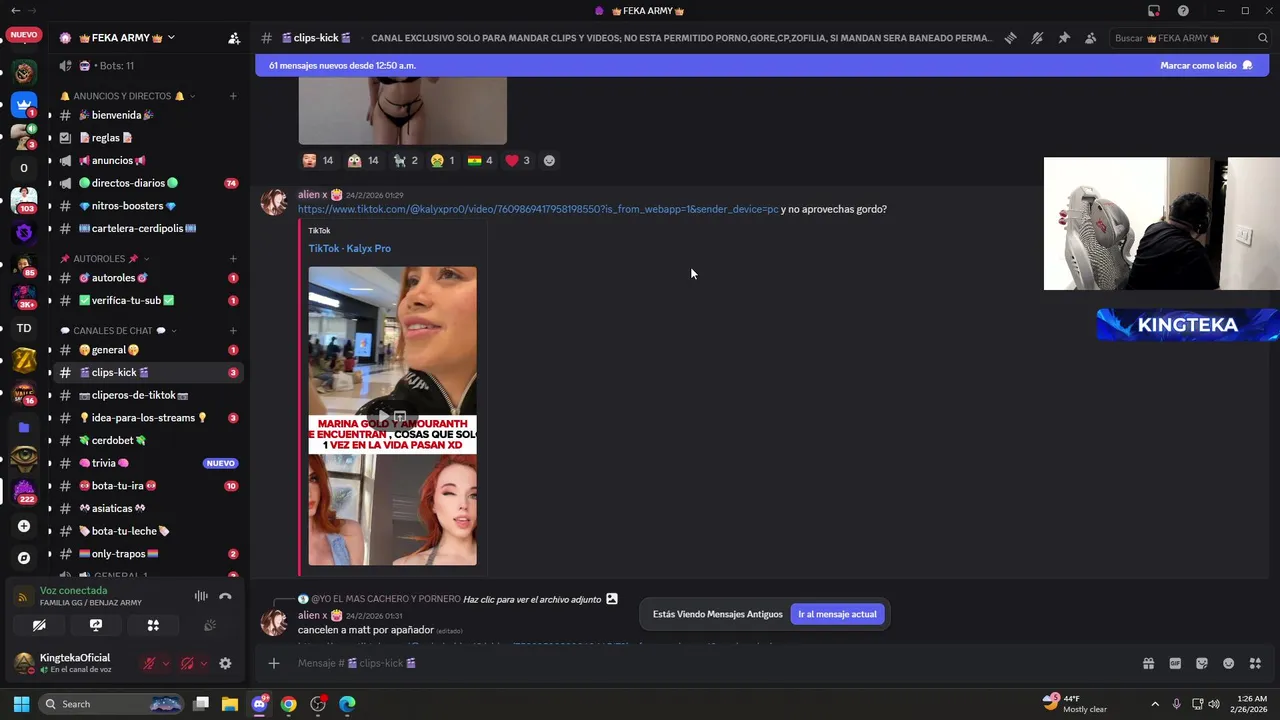The height and width of the screenshot is (720, 1280).
Task: Open pinned messages pin icon
Action: [1064, 38]
